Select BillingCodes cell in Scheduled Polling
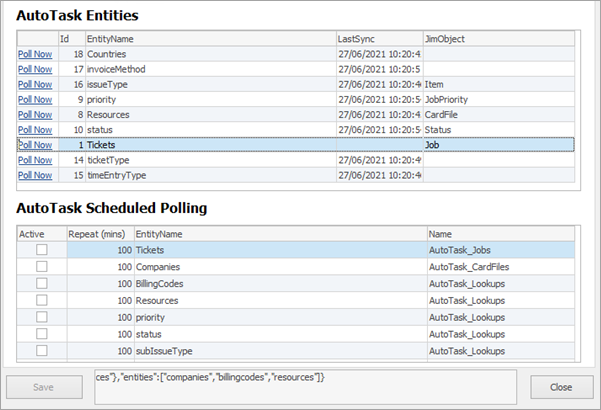The width and height of the screenshot is (601, 410). tap(281, 284)
